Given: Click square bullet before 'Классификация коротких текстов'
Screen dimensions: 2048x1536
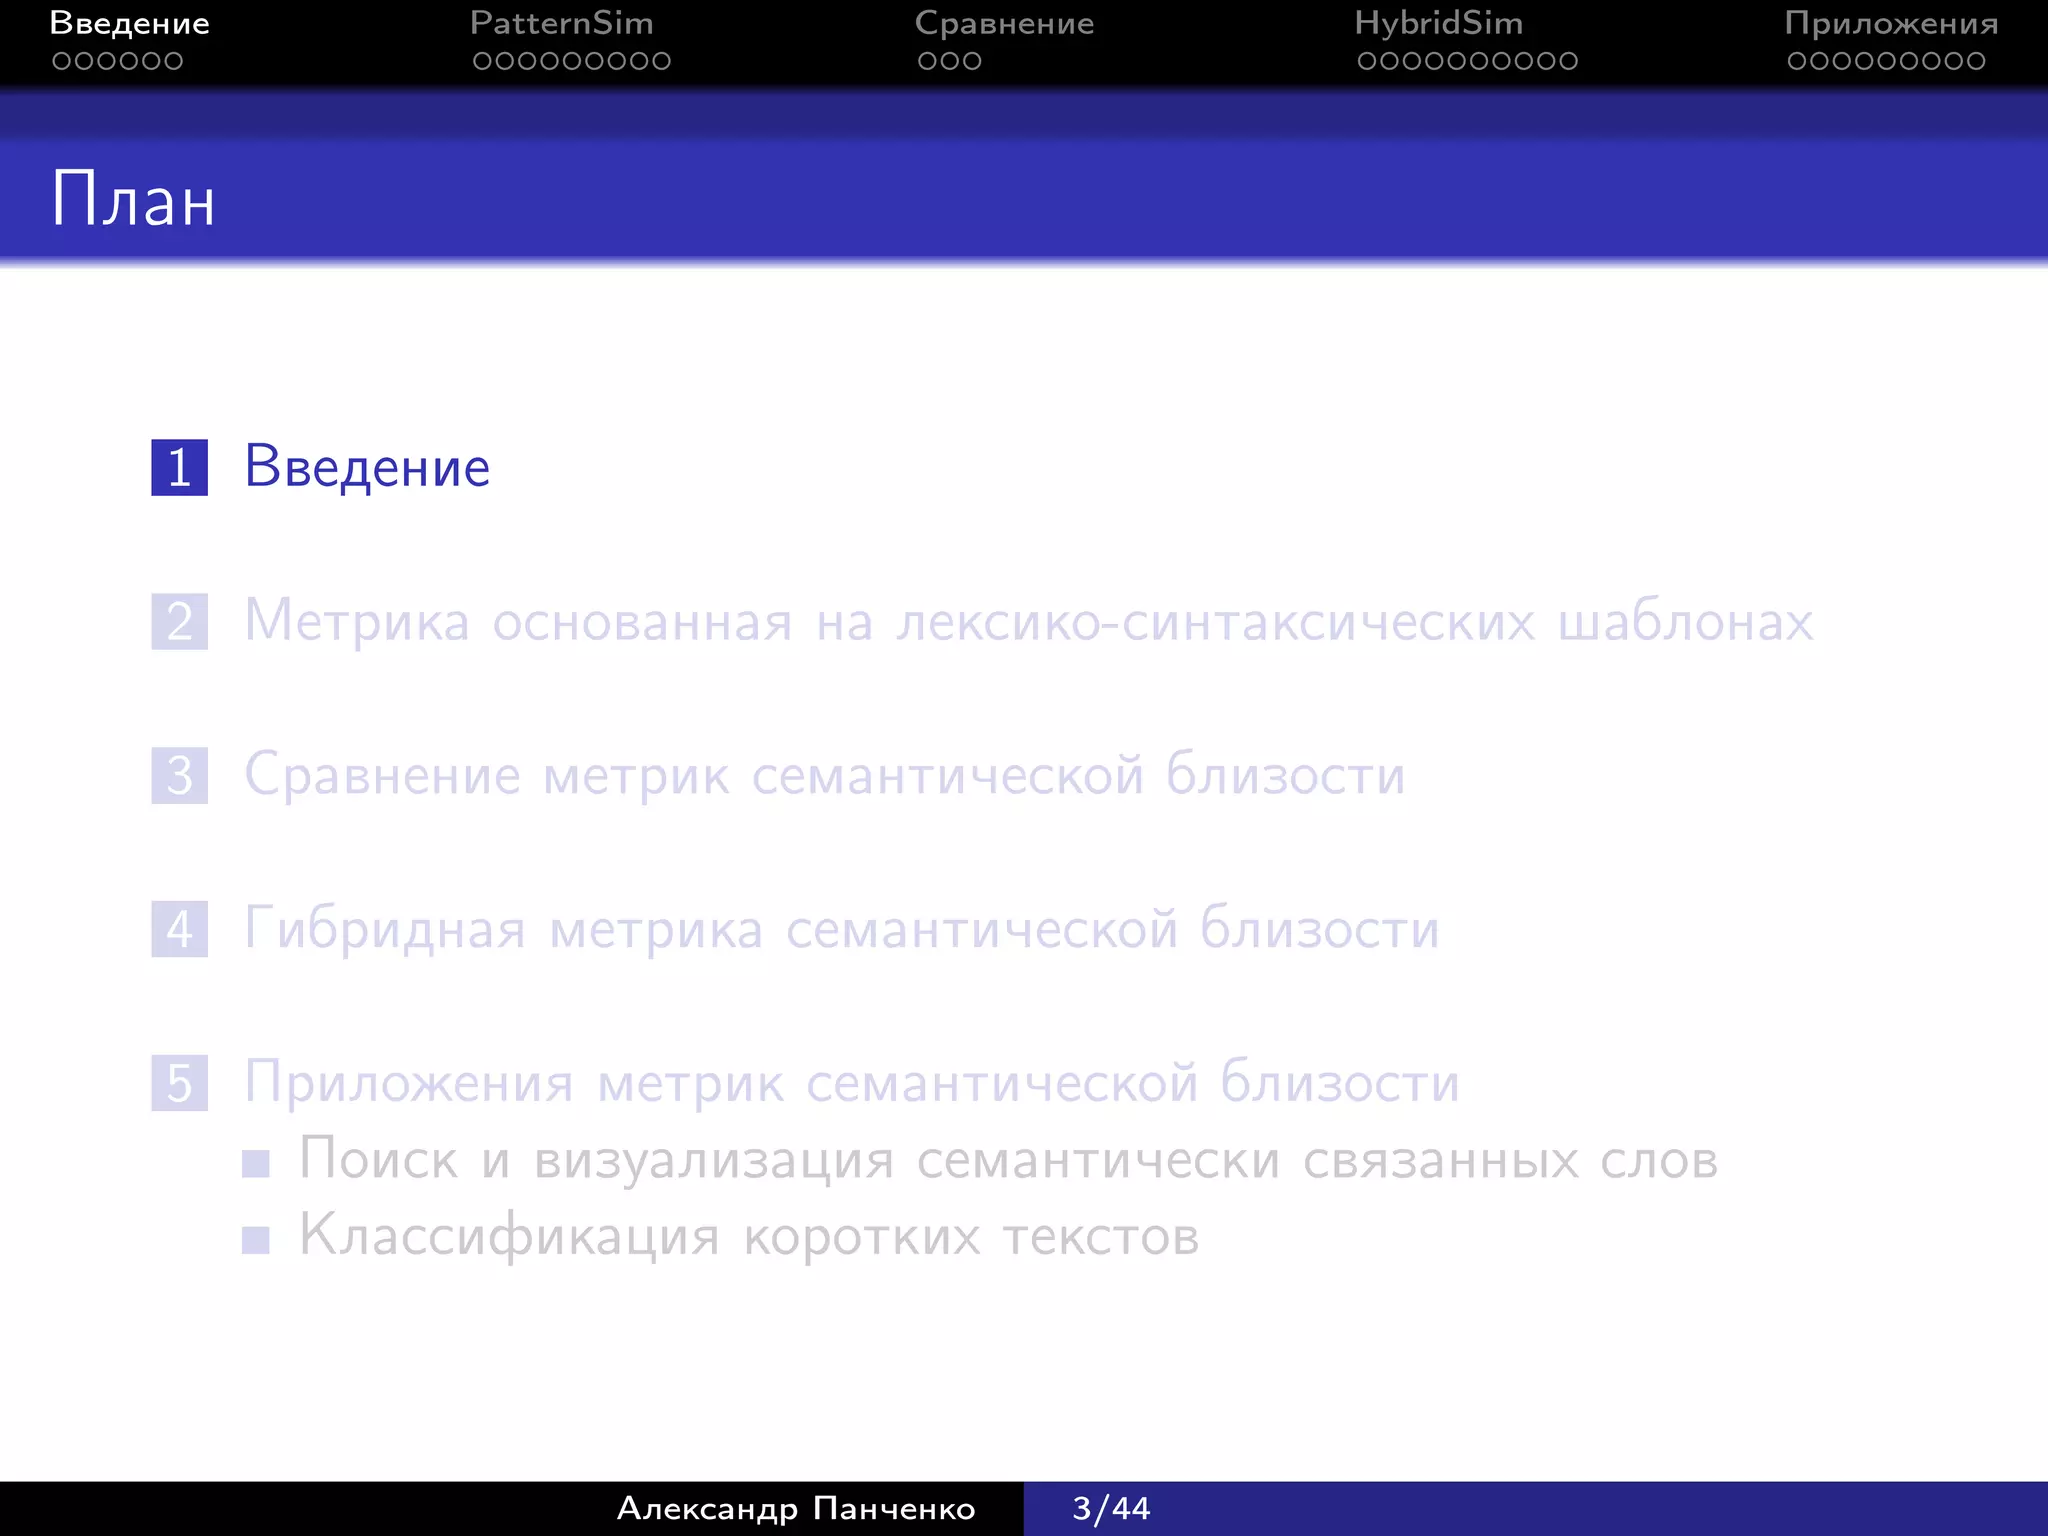Looking at the screenshot, I should pyautogui.click(x=256, y=1240).
